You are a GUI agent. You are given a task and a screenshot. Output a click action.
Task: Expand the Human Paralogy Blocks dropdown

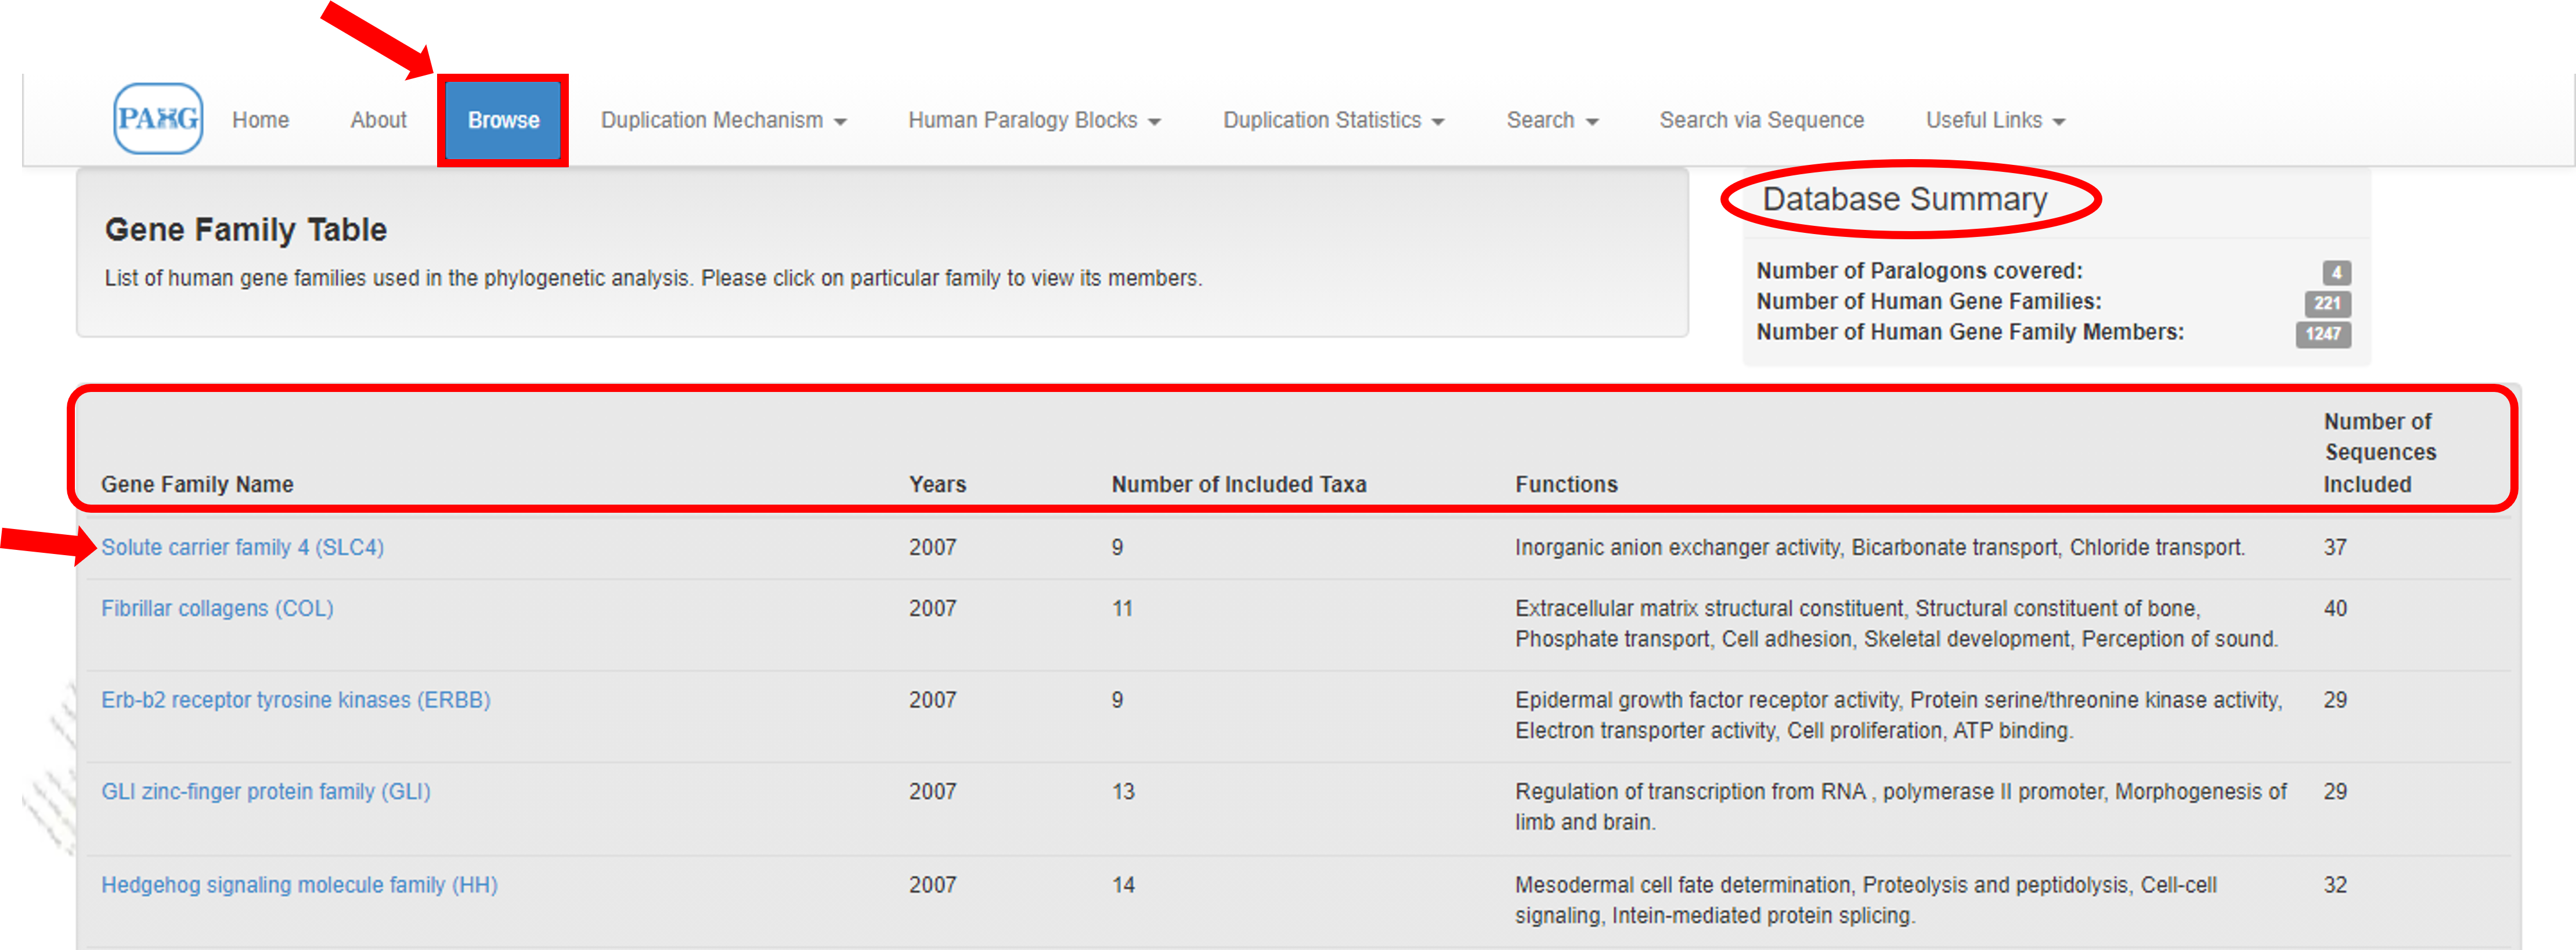click(1034, 120)
